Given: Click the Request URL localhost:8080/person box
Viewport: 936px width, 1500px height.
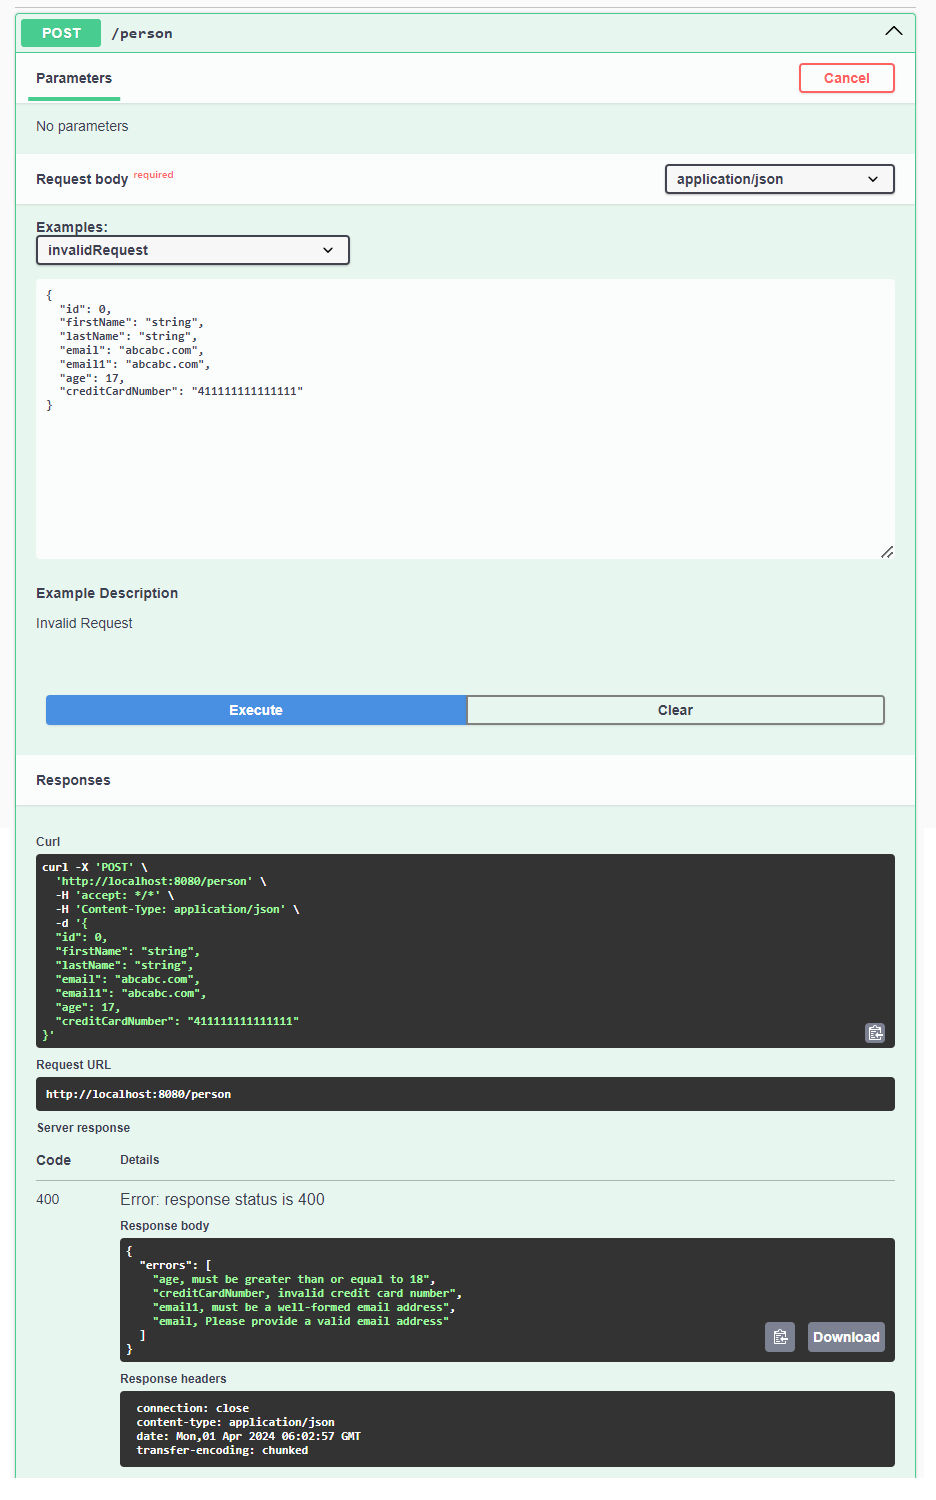Looking at the screenshot, I should [465, 1094].
